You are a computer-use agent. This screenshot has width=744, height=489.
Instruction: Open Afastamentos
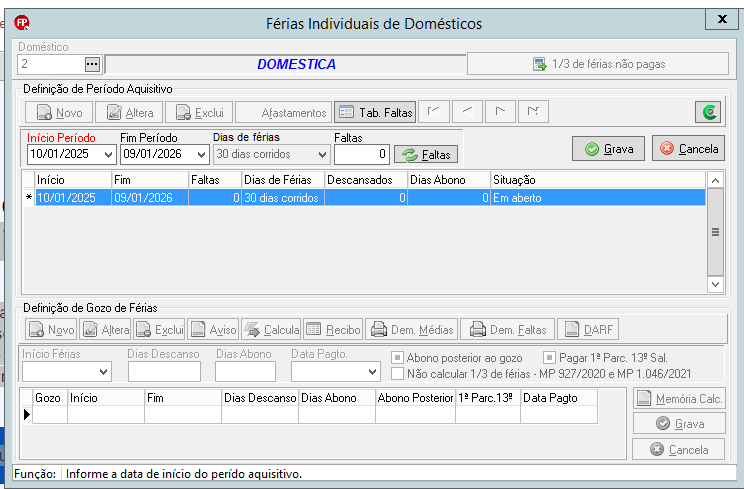coord(283,112)
